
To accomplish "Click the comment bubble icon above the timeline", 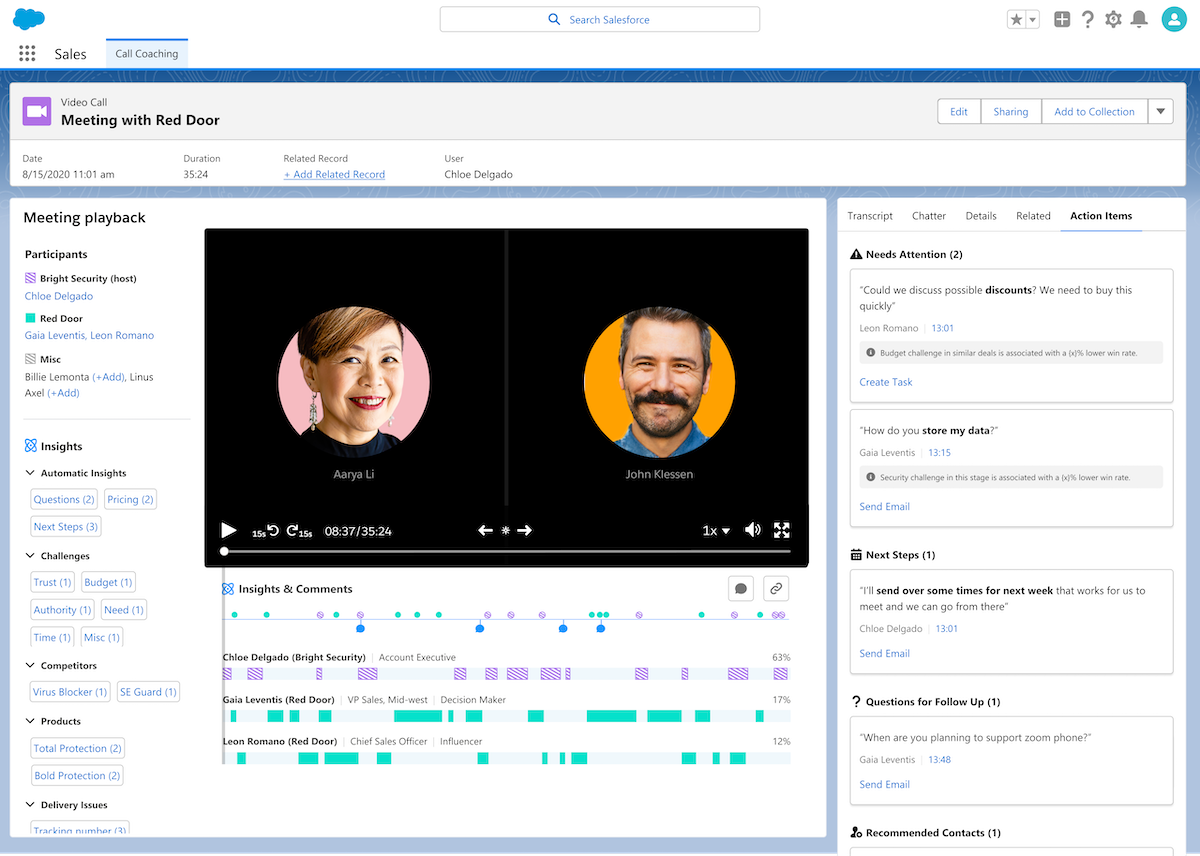I will pos(741,588).
